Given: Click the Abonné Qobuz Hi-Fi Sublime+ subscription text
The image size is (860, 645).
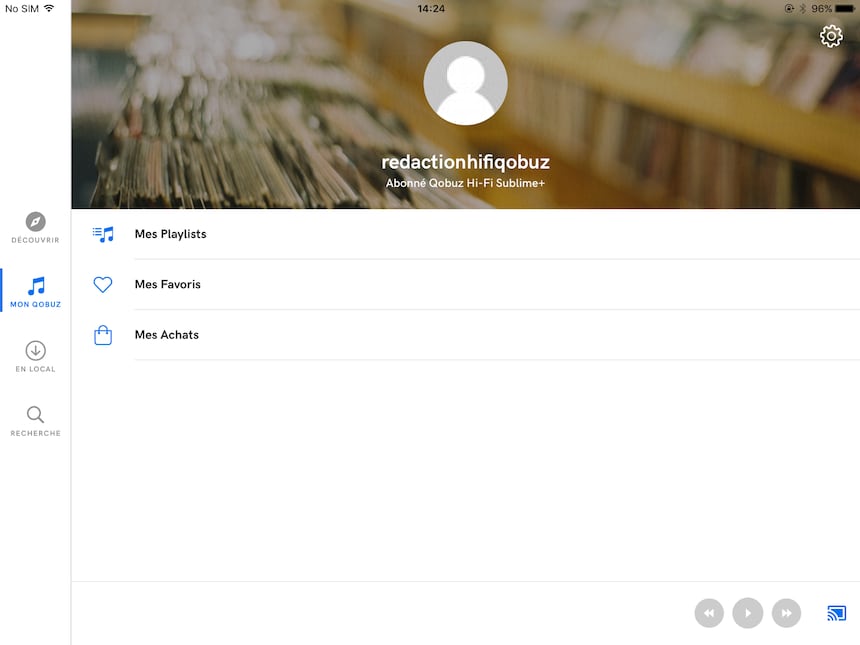Looking at the screenshot, I should click(x=465, y=183).
